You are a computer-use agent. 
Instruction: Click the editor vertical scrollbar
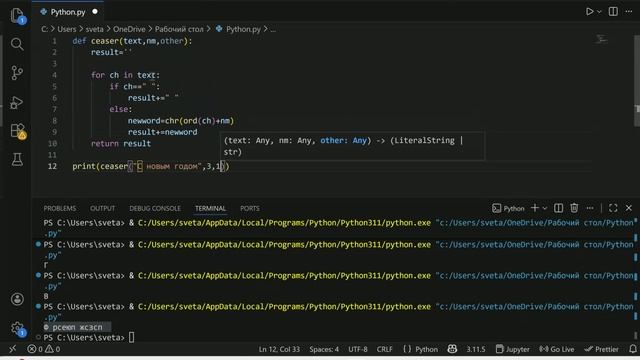click(x=637, y=82)
